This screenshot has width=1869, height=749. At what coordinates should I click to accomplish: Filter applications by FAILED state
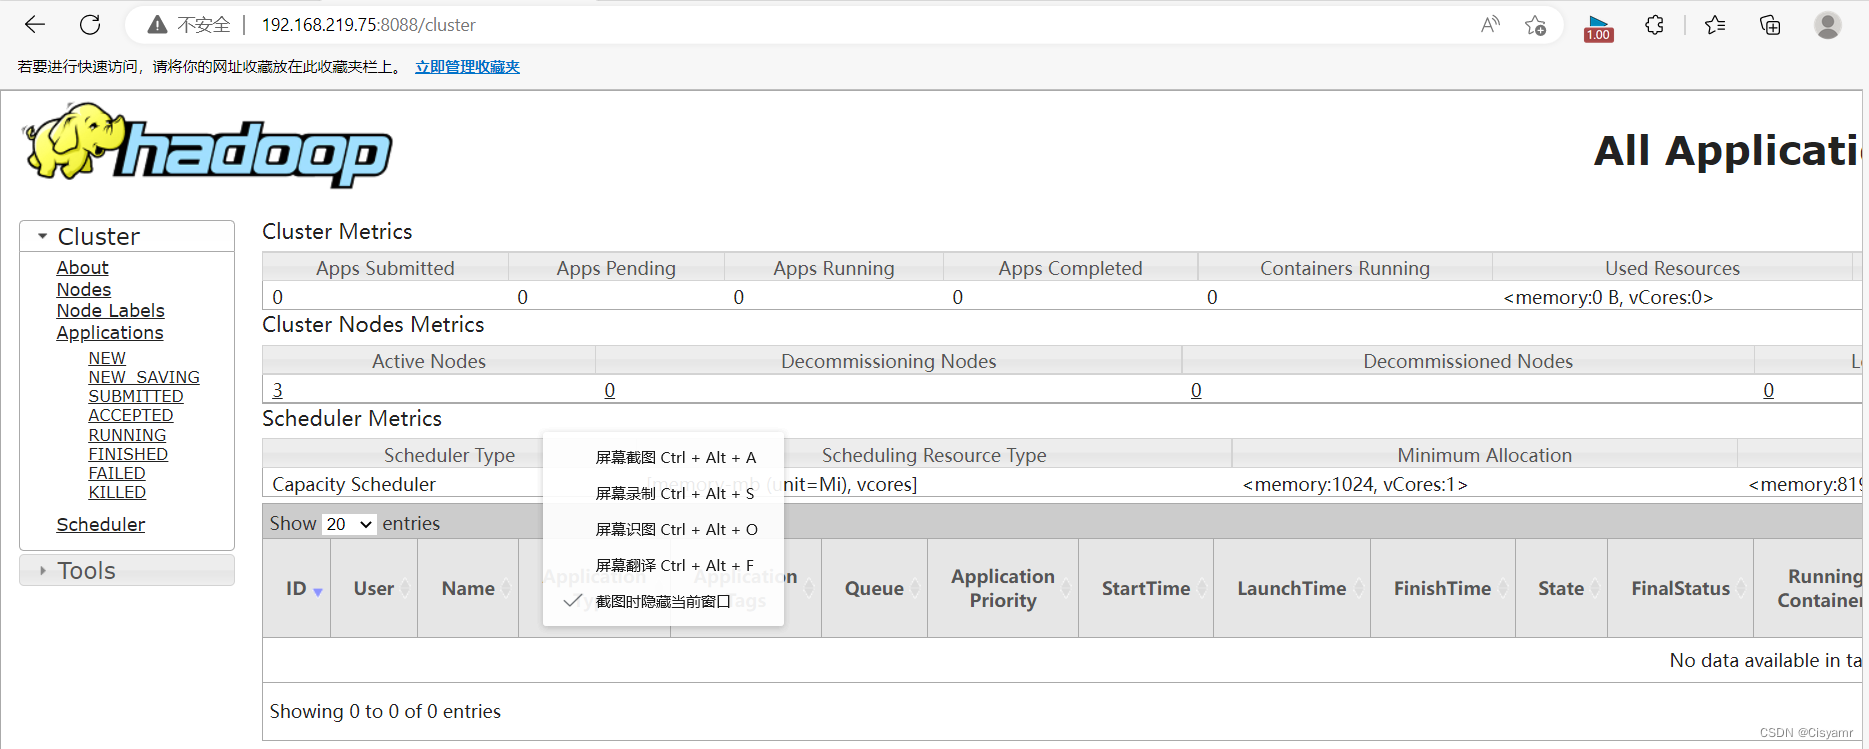pyautogui.click(x=117, y=473)
